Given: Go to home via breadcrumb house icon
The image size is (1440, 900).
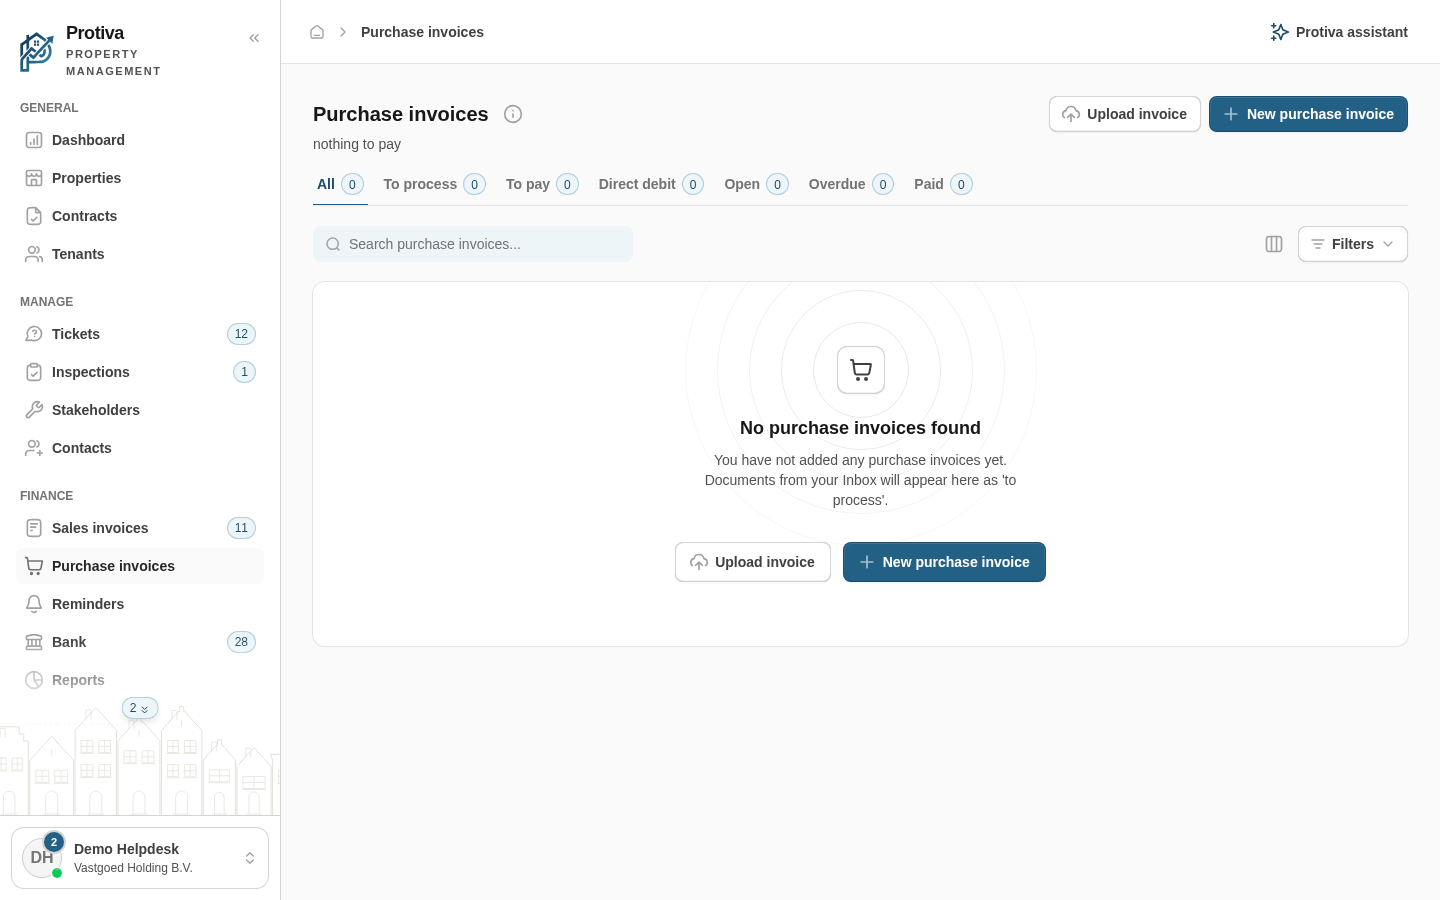Looking at the screenshot, I should click(x=317, y=32).
